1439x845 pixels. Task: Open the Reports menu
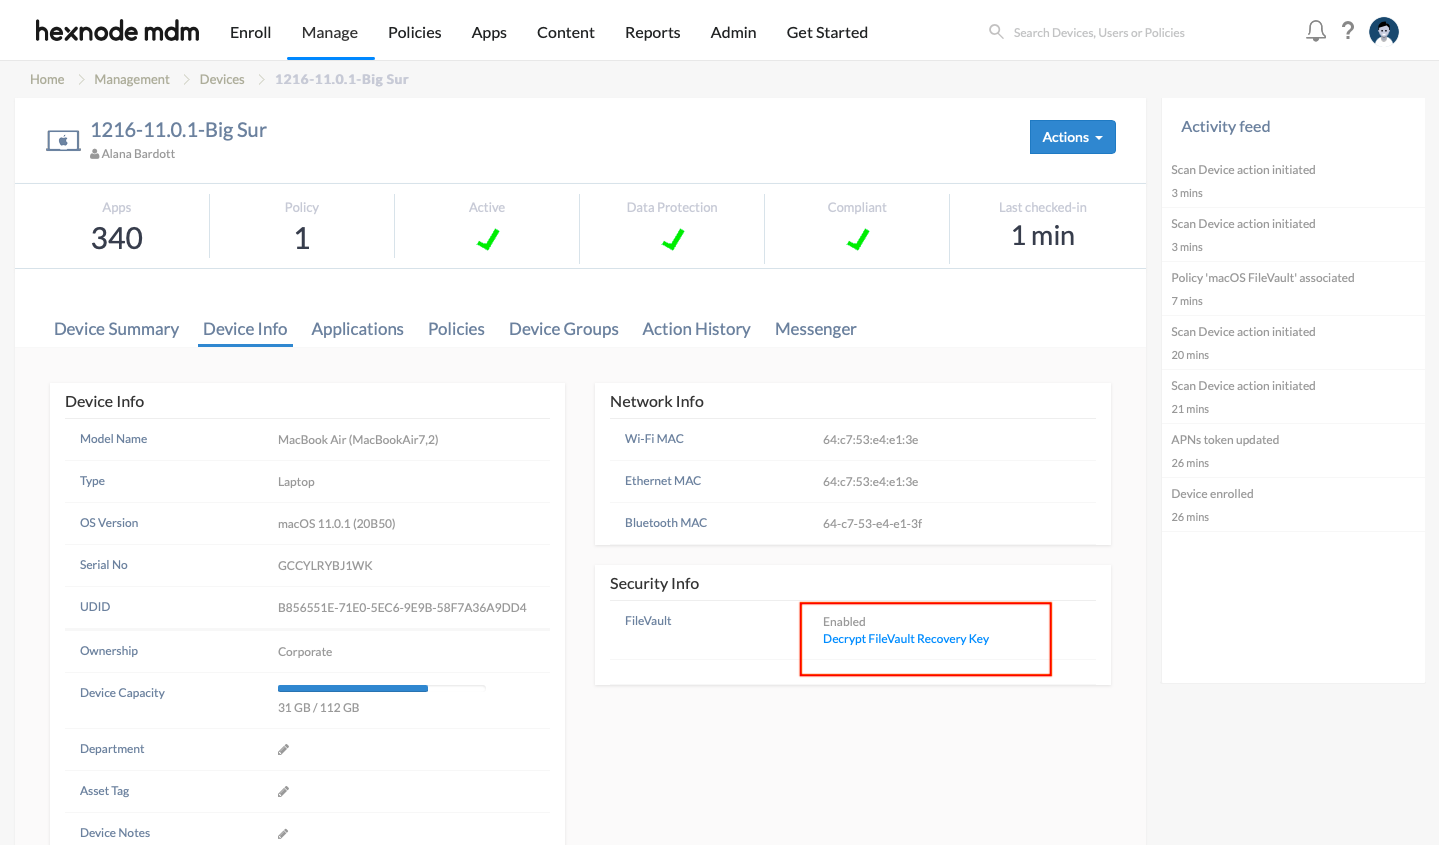tap(653, 32)
